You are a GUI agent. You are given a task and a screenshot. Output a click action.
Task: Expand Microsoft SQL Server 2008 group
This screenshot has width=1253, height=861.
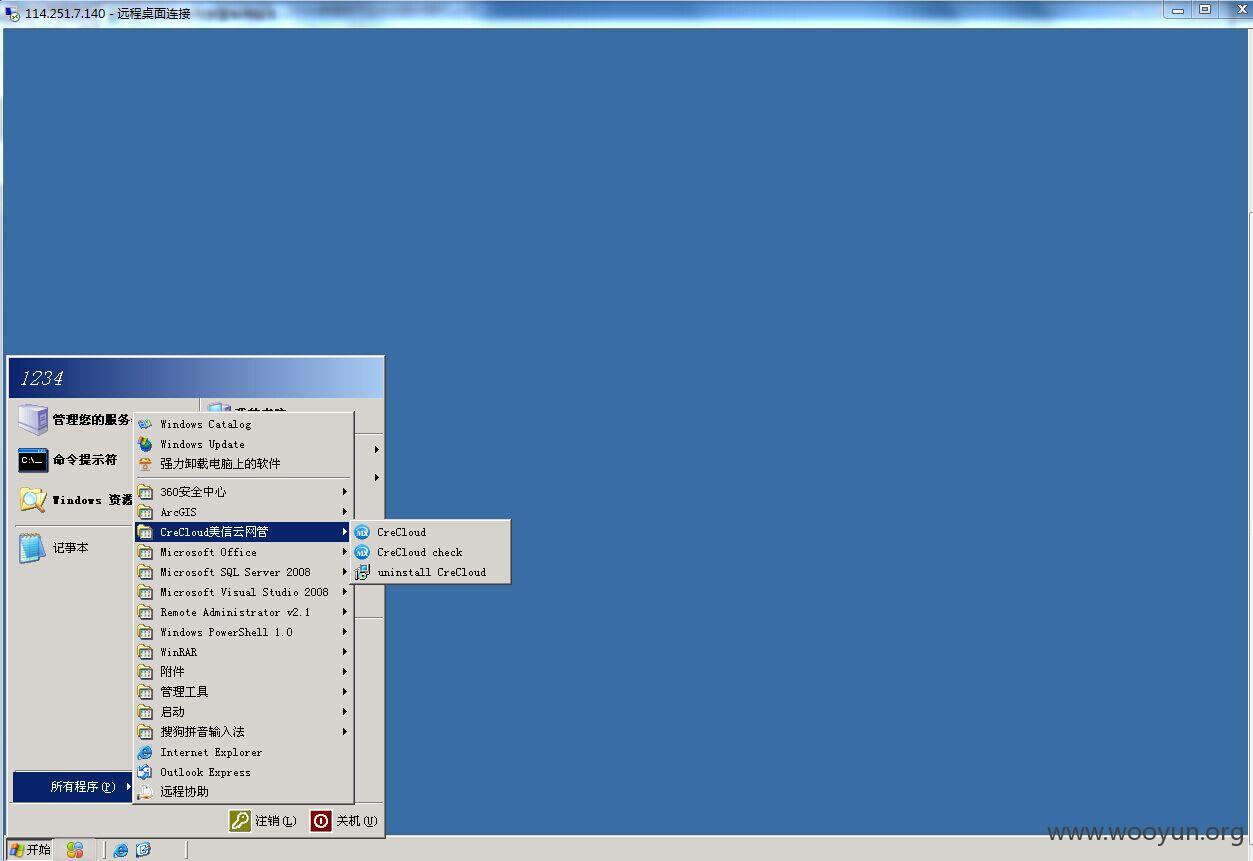click(243, 572)
